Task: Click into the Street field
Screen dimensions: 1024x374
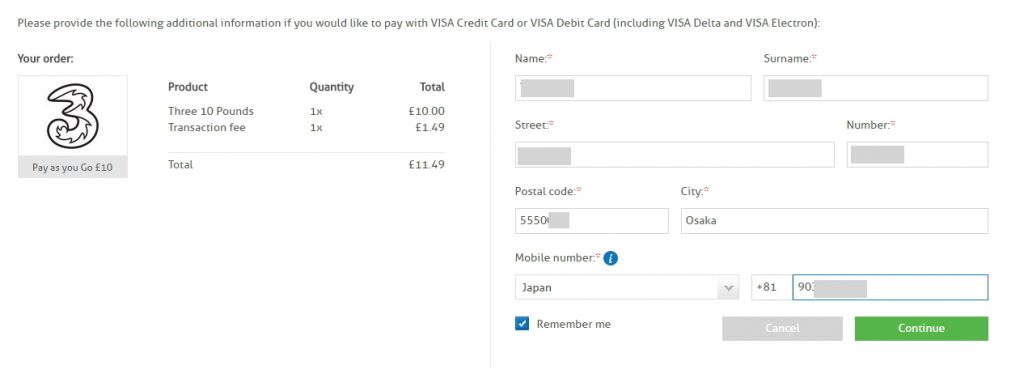Action: click(x=675, y=155)
